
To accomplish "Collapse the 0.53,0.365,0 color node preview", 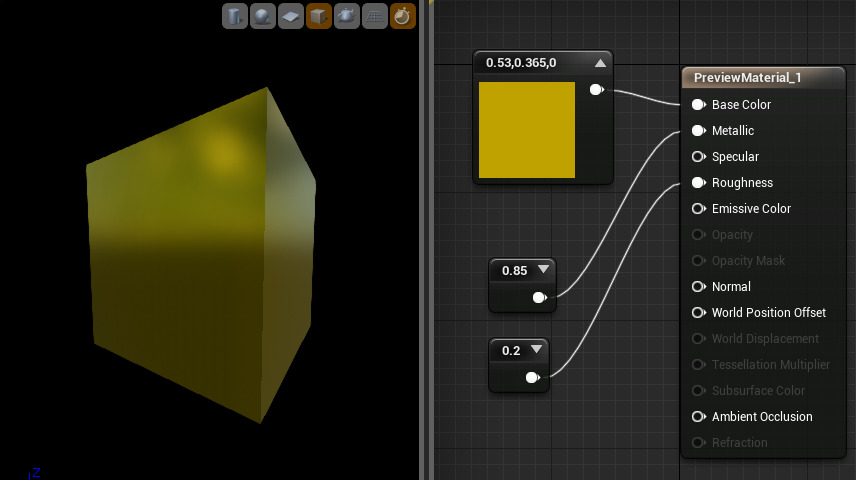I will (600, 63).
